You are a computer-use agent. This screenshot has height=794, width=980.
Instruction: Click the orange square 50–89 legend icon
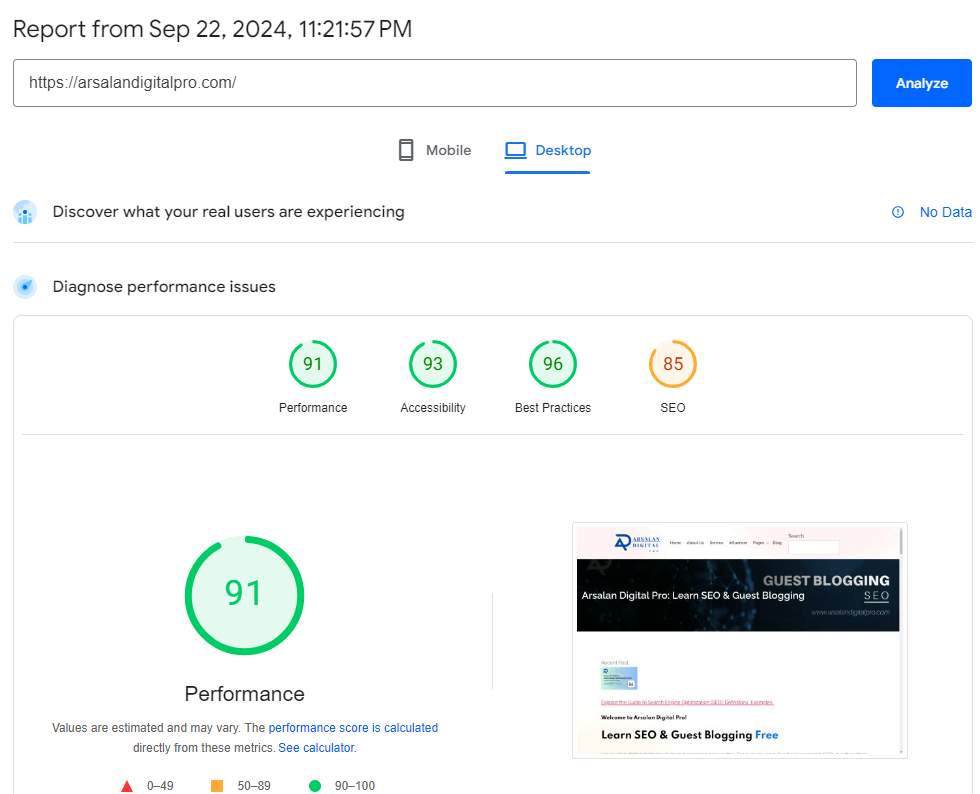[217, 786]
